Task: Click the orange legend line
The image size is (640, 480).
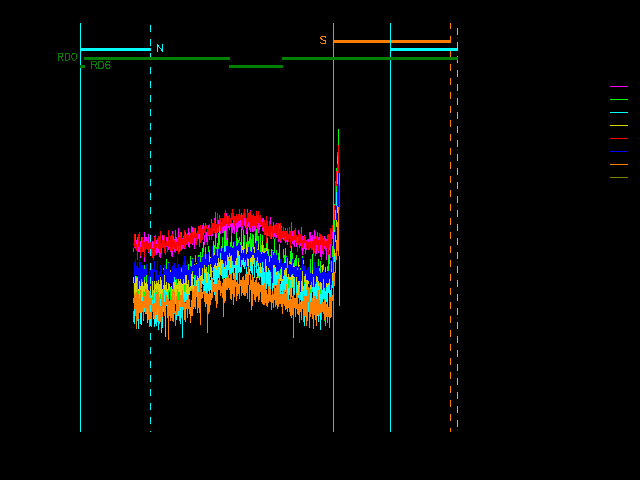Action: 619,164
